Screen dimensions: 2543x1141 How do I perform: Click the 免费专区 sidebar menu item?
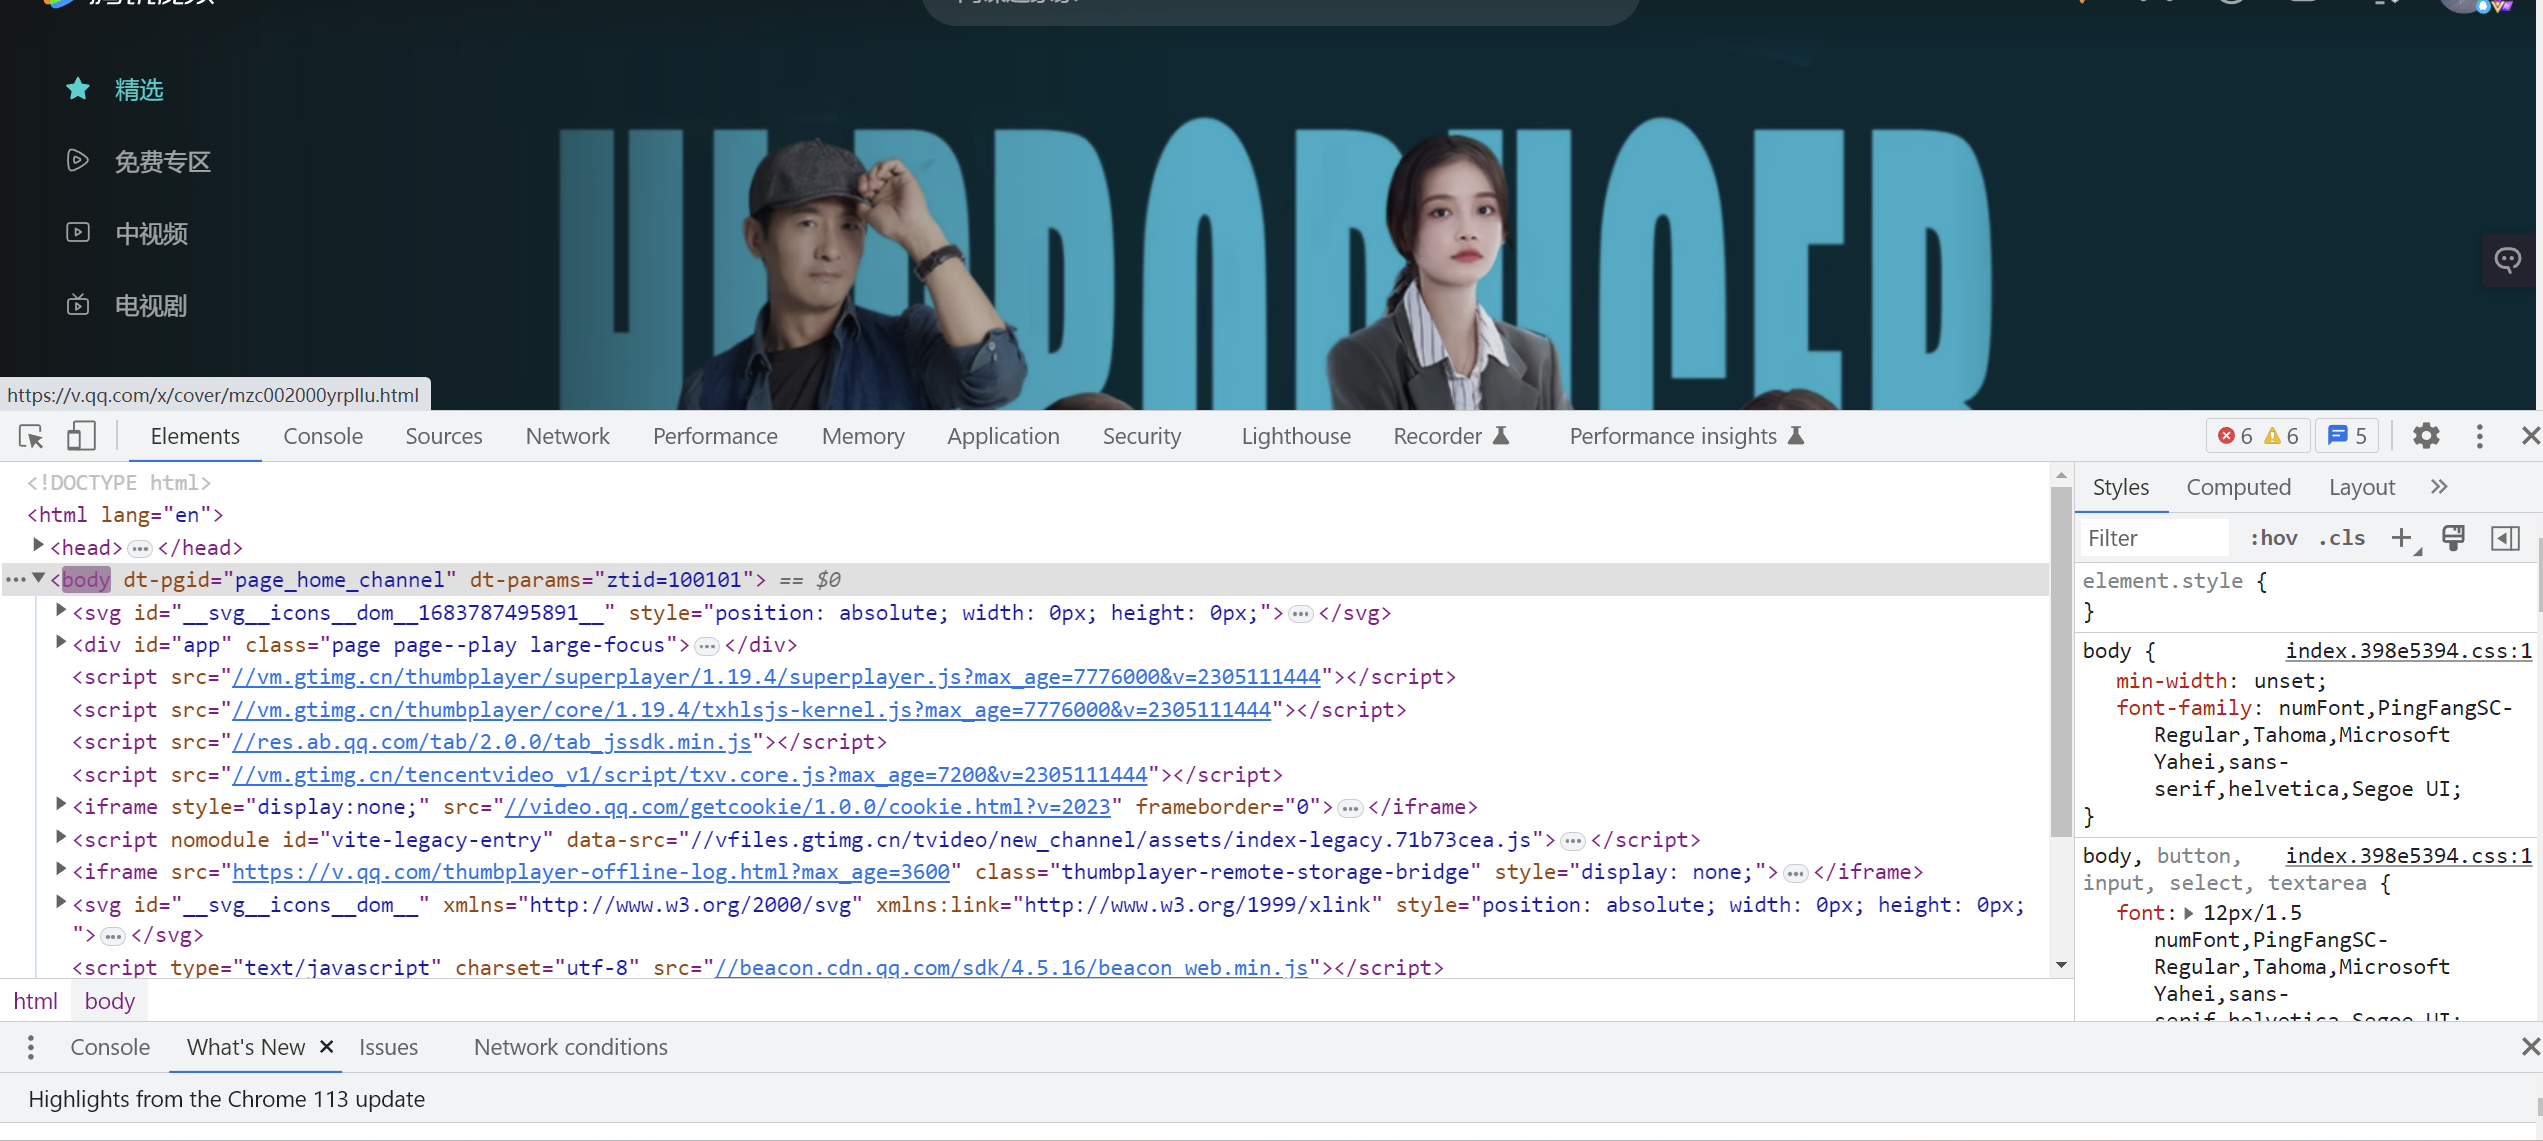162,161
